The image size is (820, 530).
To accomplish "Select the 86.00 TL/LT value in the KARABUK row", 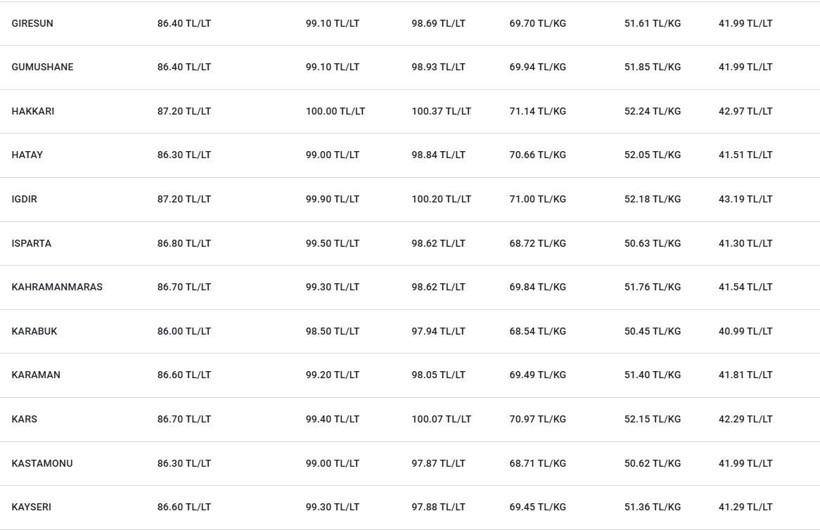I will coord(184,331).
